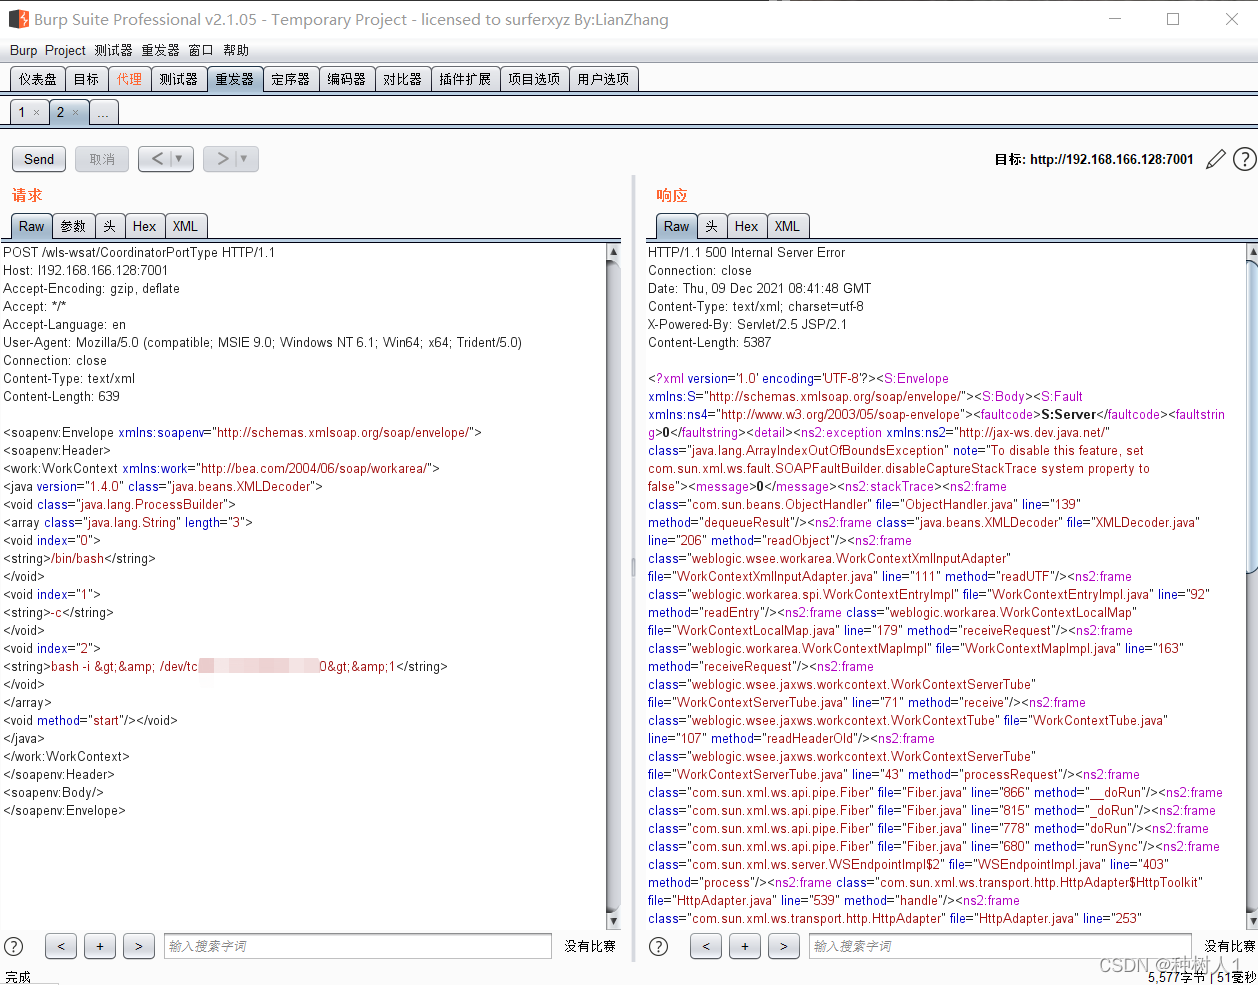Switch to the 重发器 main tab
This screenshot has width=1258, height=985.
point(235,79)
